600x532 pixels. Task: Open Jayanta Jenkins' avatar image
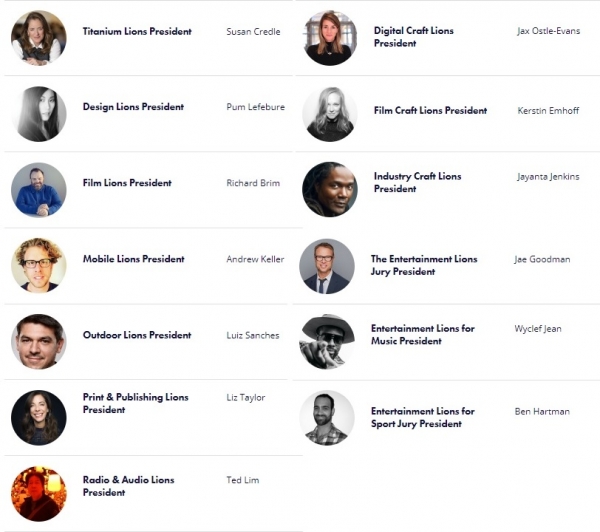(330, 189)
